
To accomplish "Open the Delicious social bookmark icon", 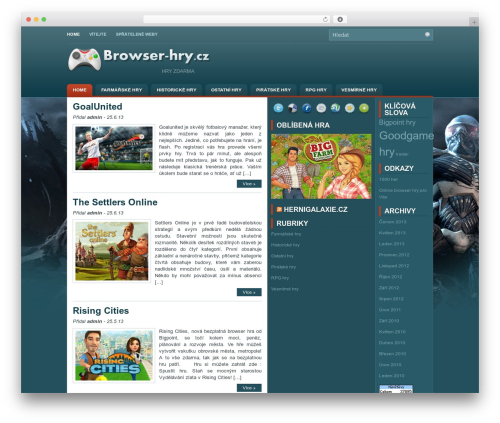I will pos(293,108).
